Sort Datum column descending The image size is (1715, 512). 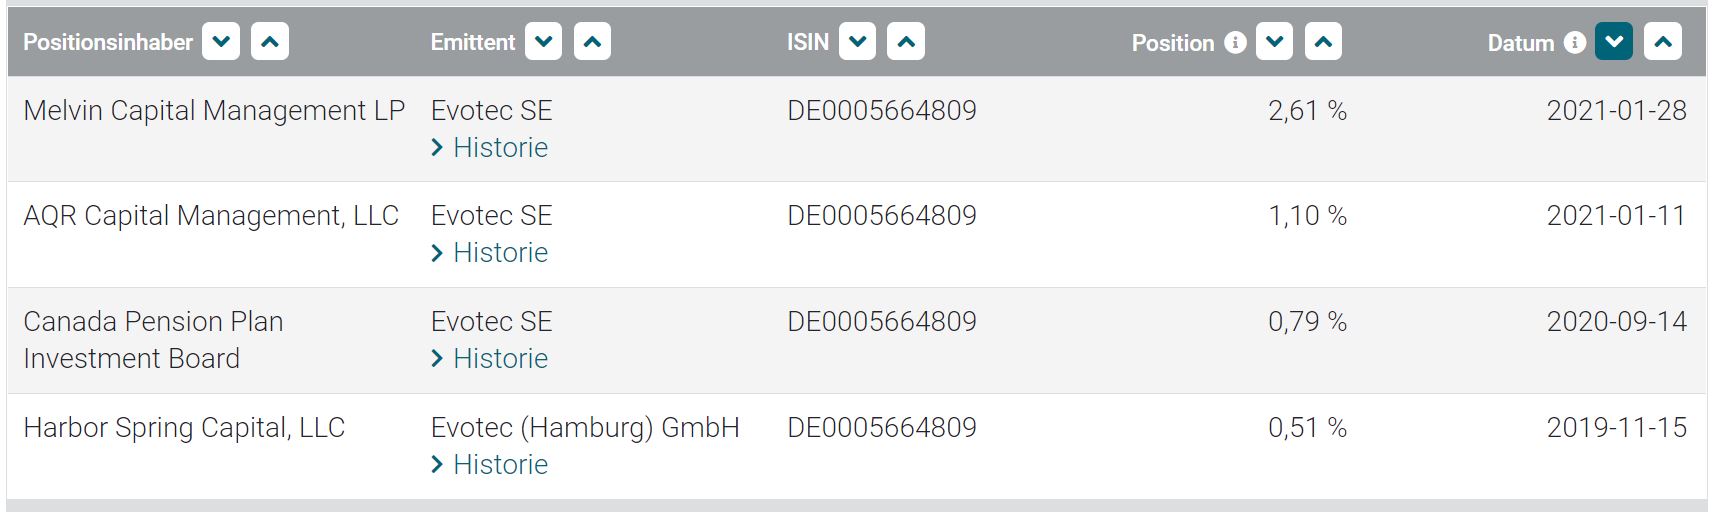[1614, 42]
